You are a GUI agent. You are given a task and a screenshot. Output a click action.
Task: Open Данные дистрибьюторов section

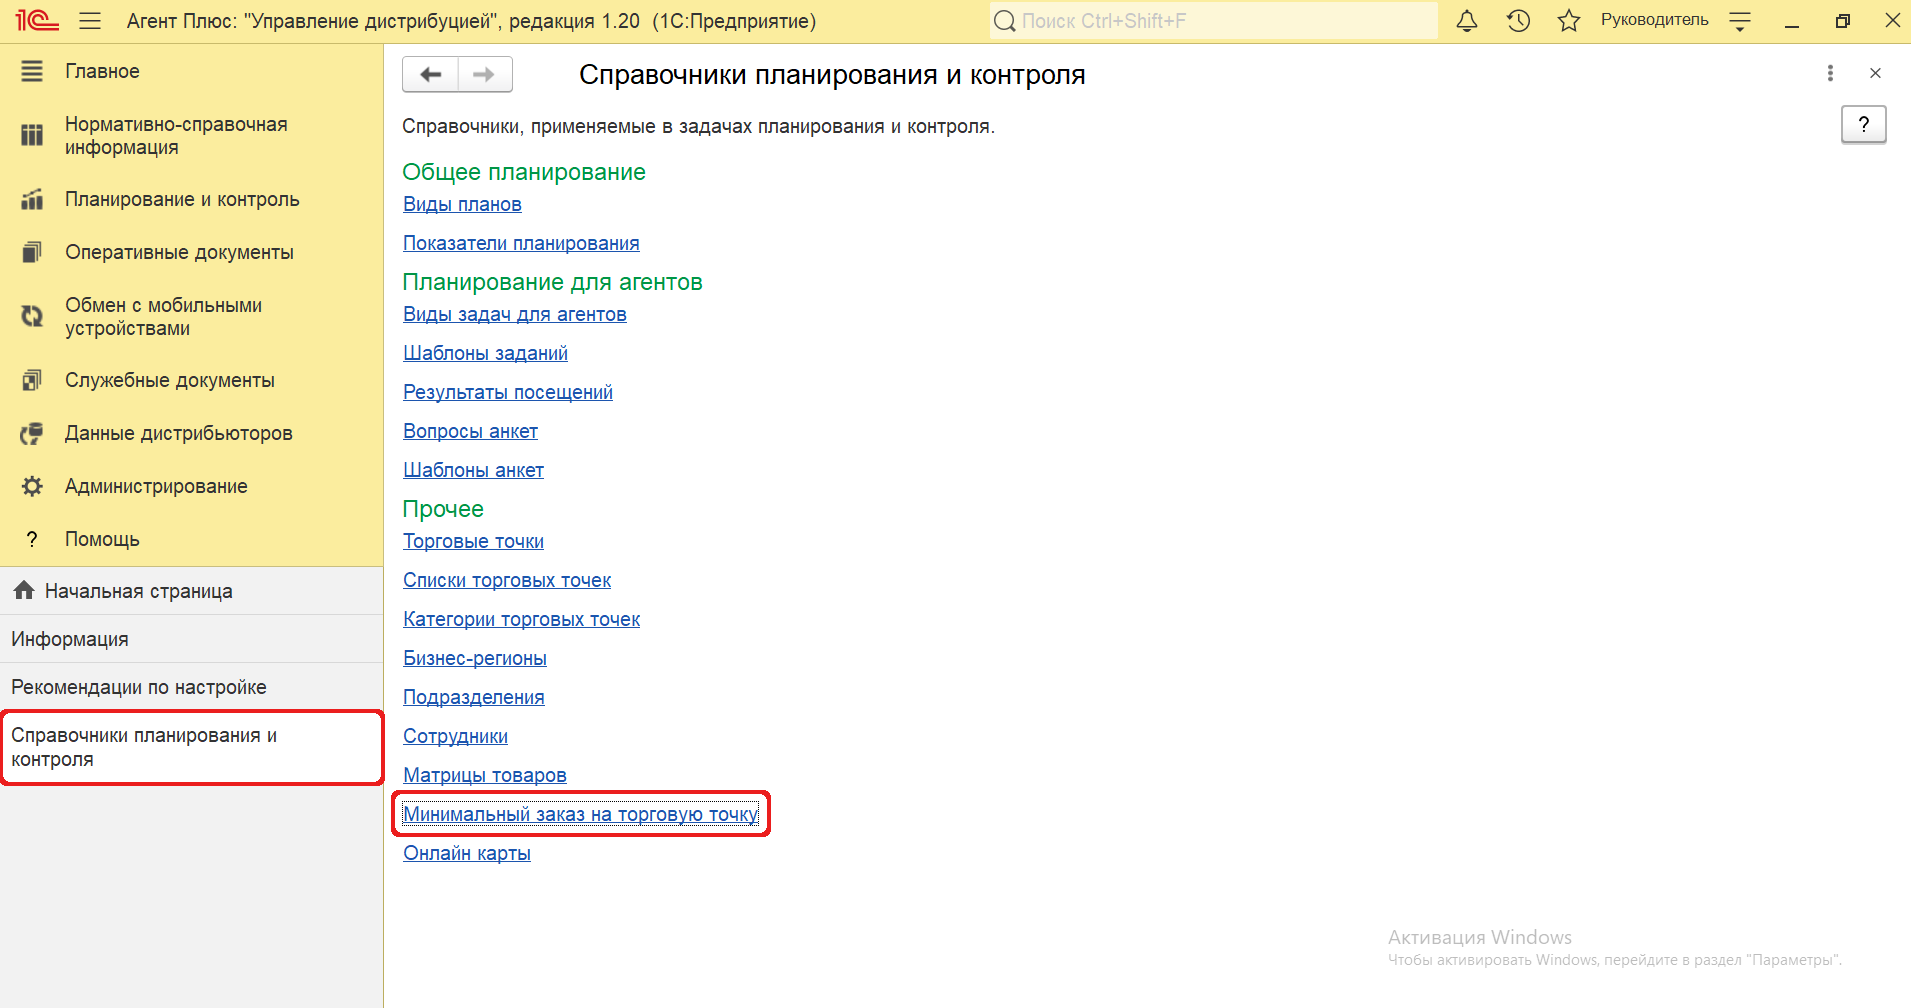pyautogui.click(x=178, y=433)
